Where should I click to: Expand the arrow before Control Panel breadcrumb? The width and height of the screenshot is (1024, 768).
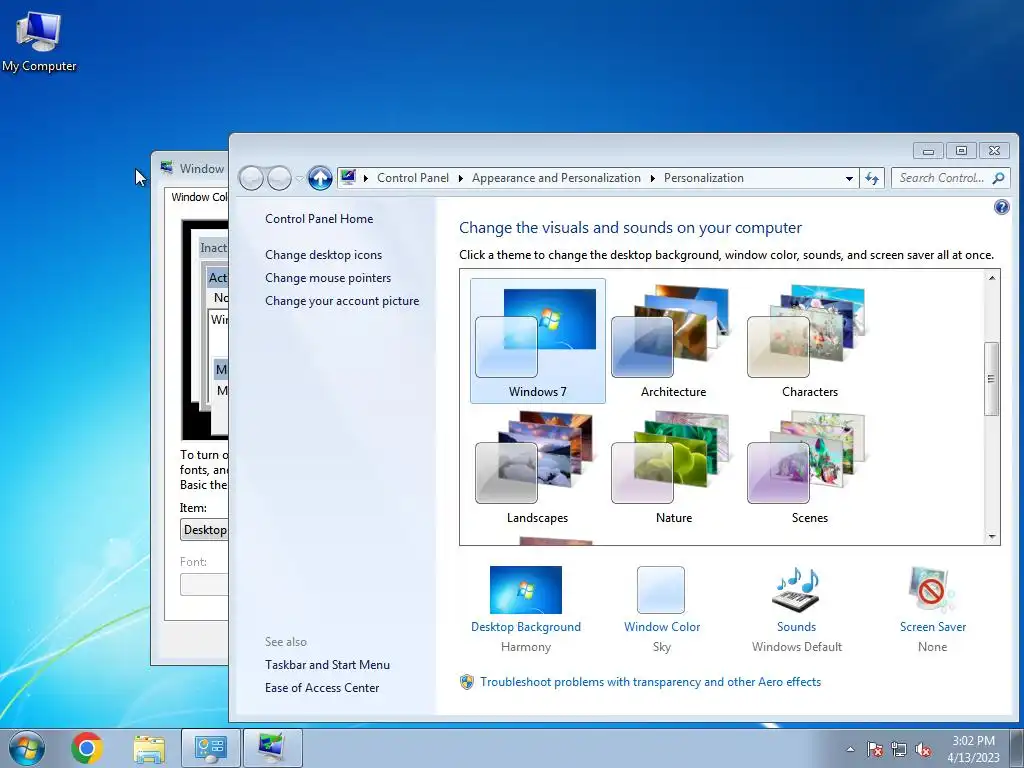pos(366,178)
